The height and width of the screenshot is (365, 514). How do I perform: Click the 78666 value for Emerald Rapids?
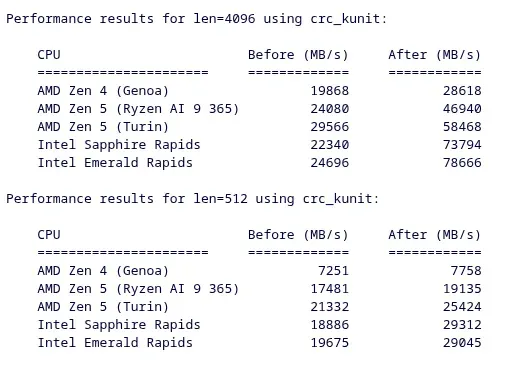pyautogui.click(x=462, y=163)
